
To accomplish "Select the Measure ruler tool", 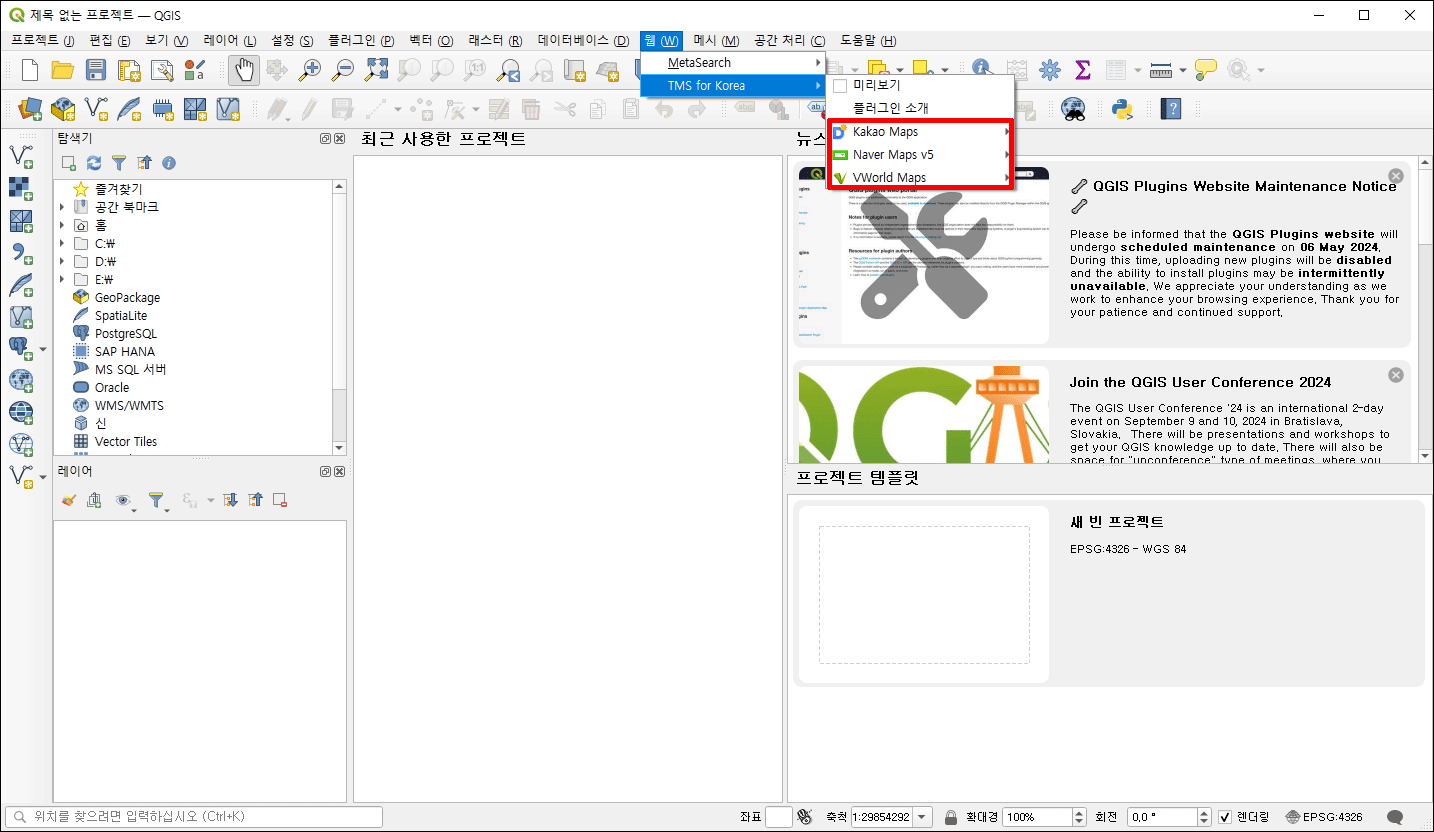I will (x=1160, y=70).
